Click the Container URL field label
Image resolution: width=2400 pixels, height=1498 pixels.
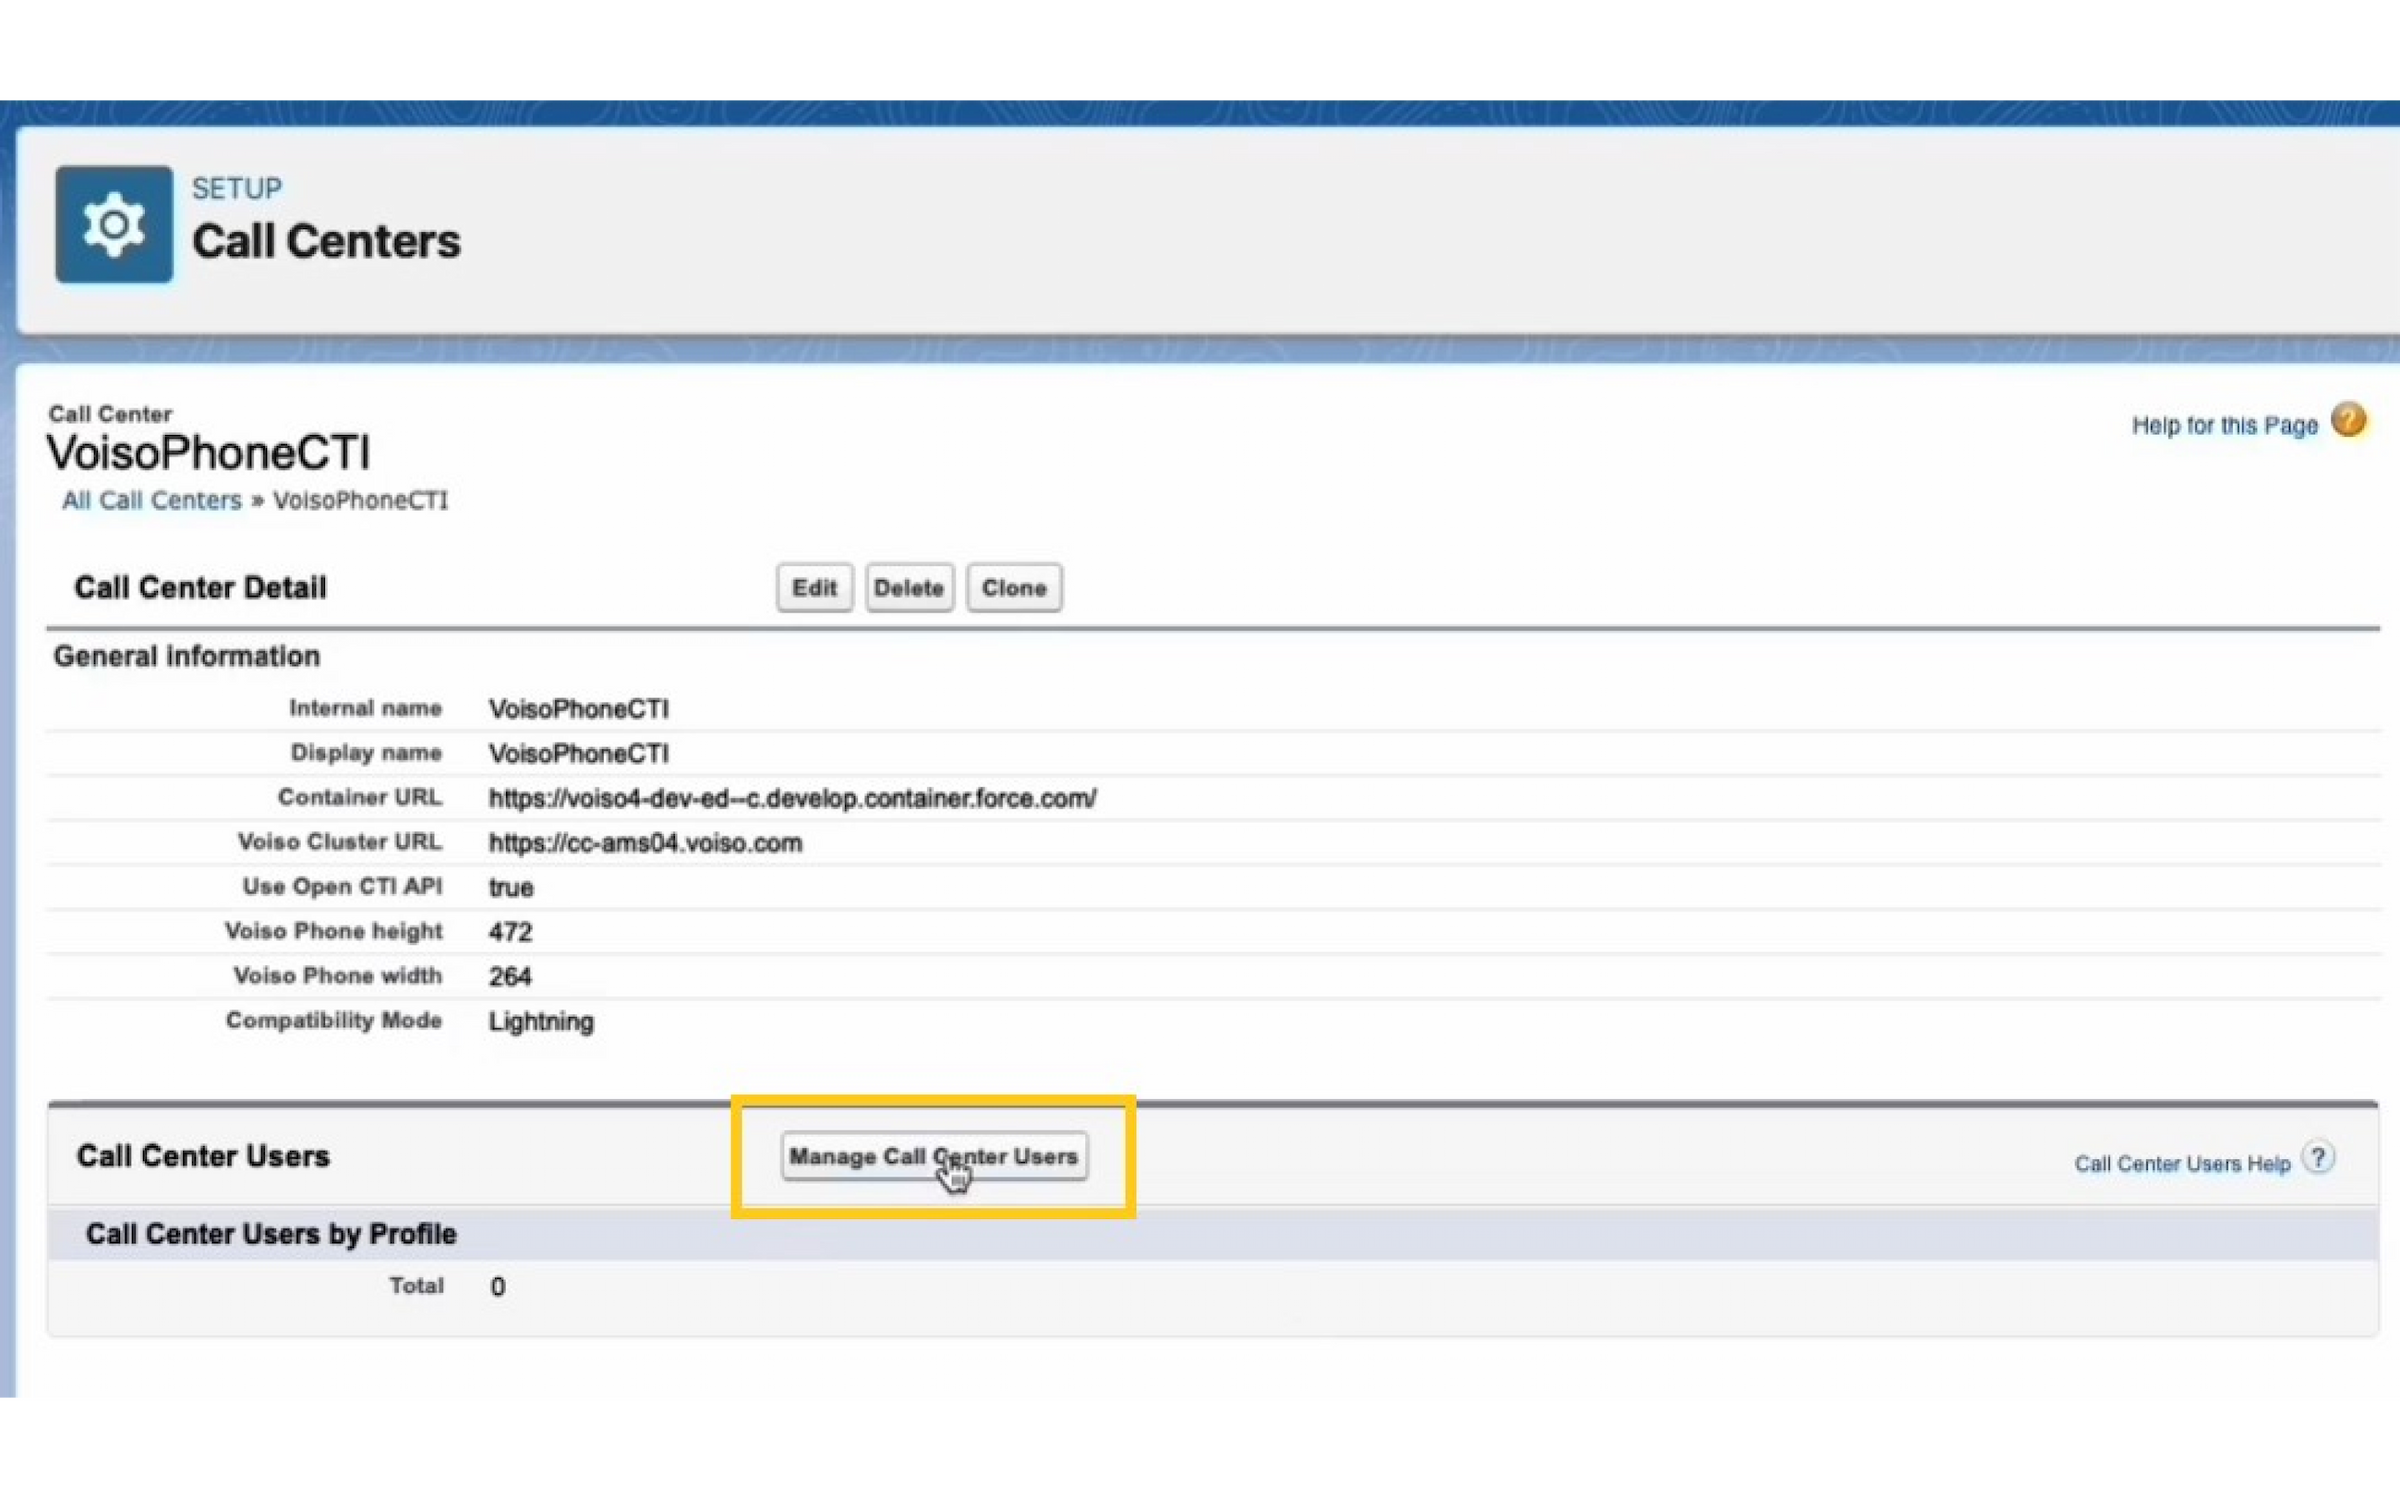pyautogui.click(x=360, y=798)
